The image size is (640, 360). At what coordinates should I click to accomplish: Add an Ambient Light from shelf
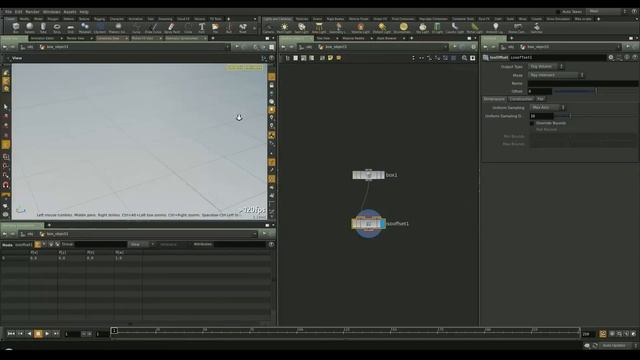click(x=495, y=28)
